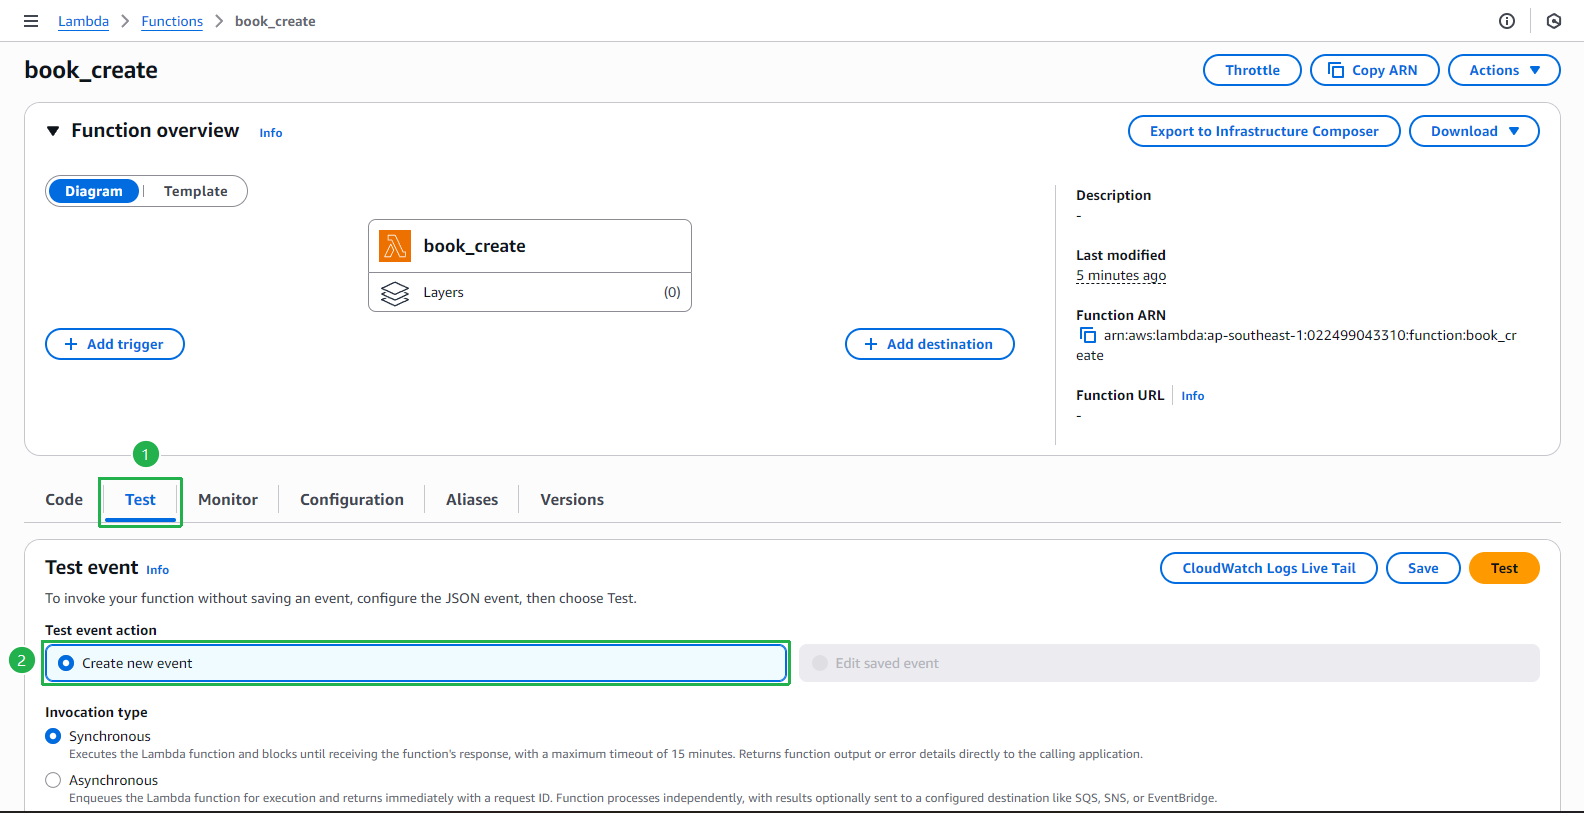
Task: Click the Layers stack icon
Action: click(x=395, y=292)
